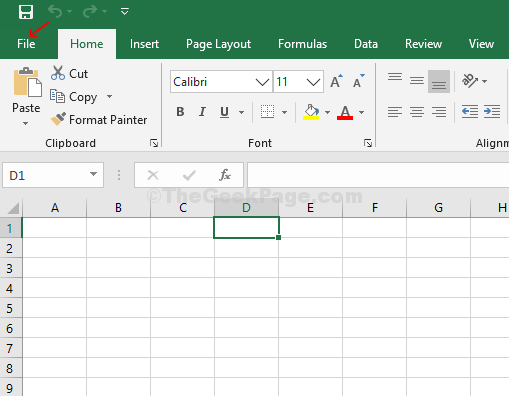The image size is (509, 396).
Task: Click the Save icon in quick access toolbar
Action: (26, 12)
